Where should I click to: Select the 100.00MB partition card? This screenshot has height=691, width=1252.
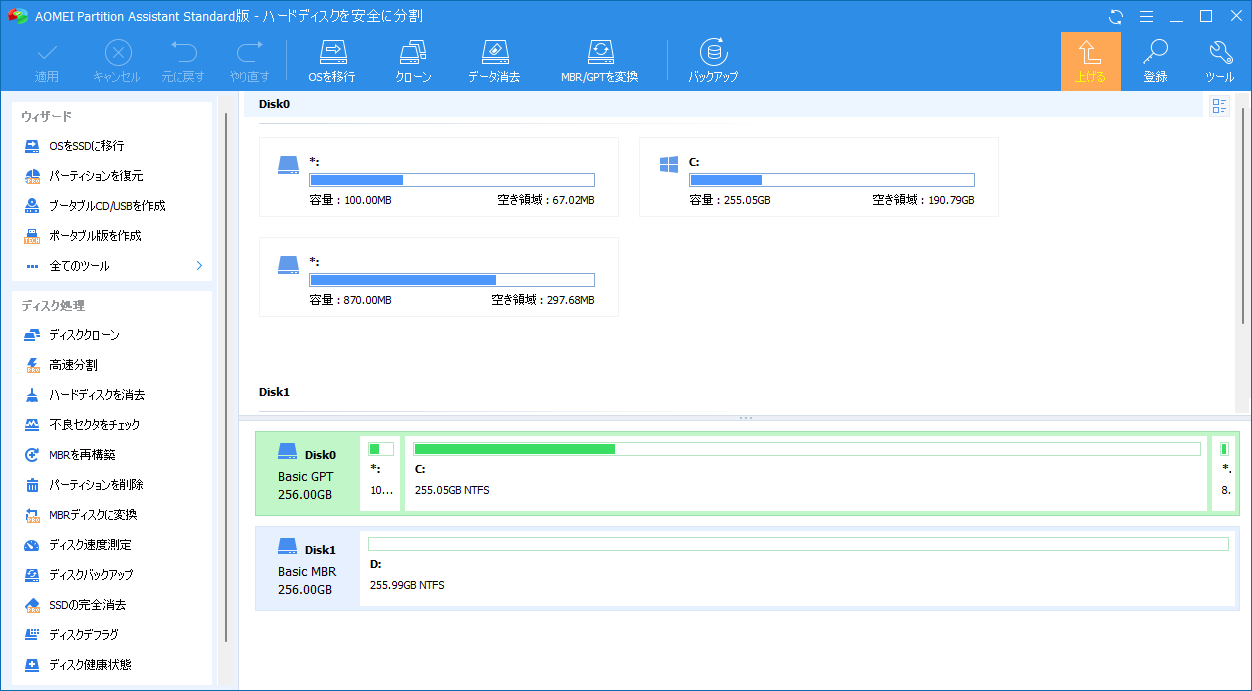coord(439,177)
